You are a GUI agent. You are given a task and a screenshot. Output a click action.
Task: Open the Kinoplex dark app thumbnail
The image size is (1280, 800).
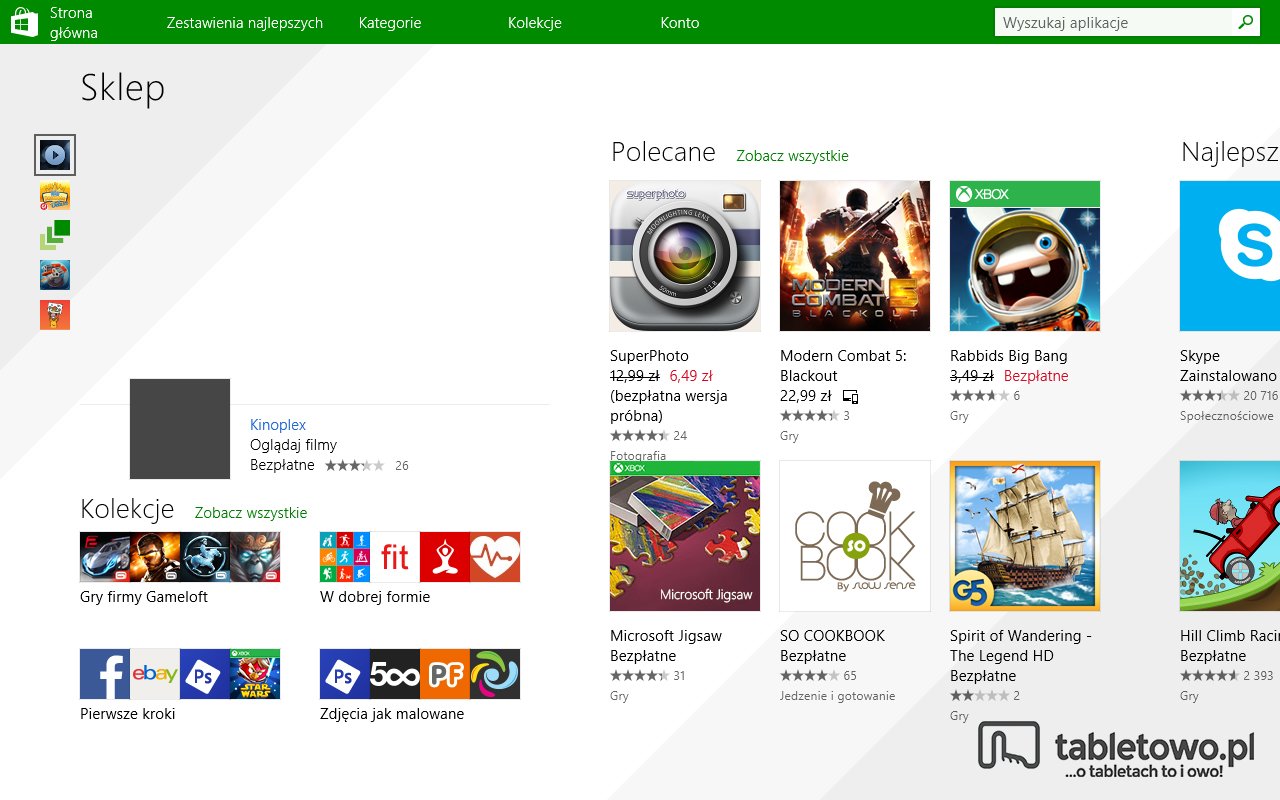(x=180, y=429)
